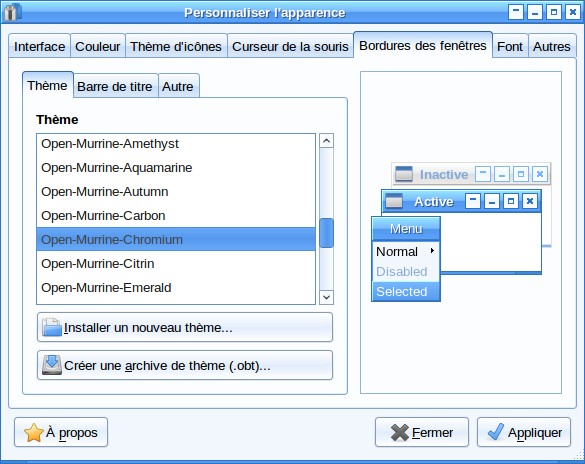Click Installer un nouveau thème button

[x=185, y=327]
